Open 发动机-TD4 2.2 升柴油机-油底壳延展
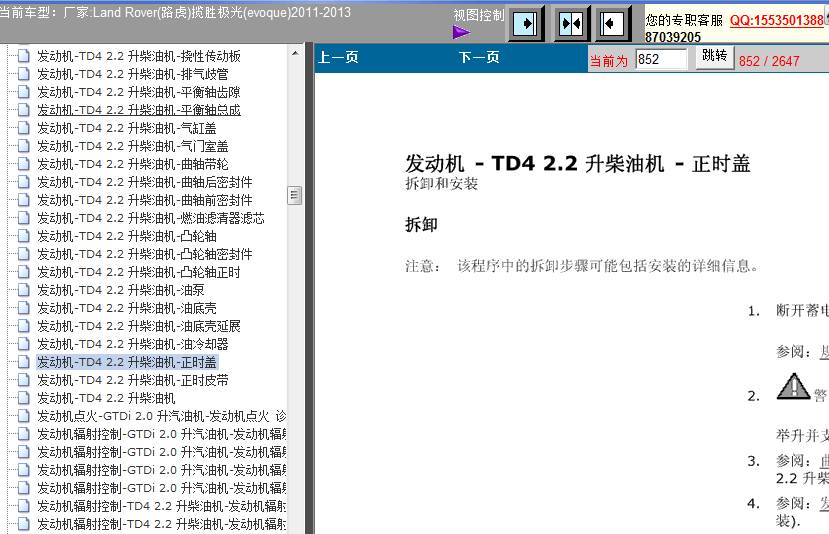Viewport: 829px width, 534px height. coord(139,326)
